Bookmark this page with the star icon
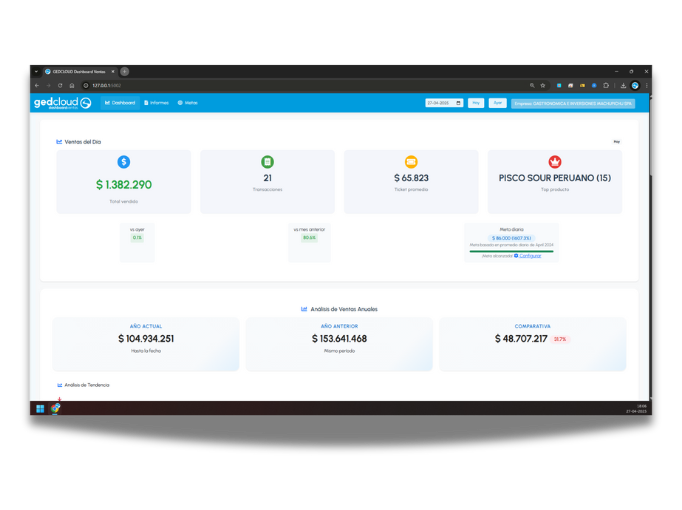Screen dimensions: 682x510 tap(543, 86)
